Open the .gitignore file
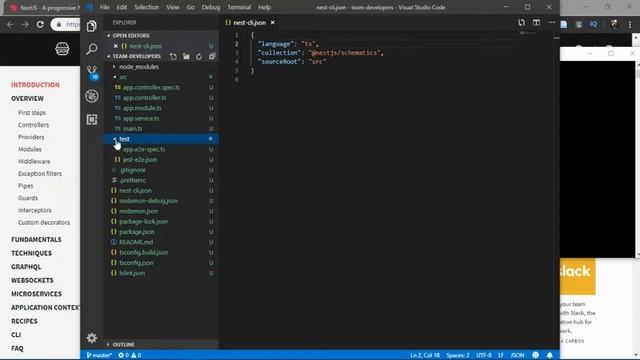 (132, 170)
